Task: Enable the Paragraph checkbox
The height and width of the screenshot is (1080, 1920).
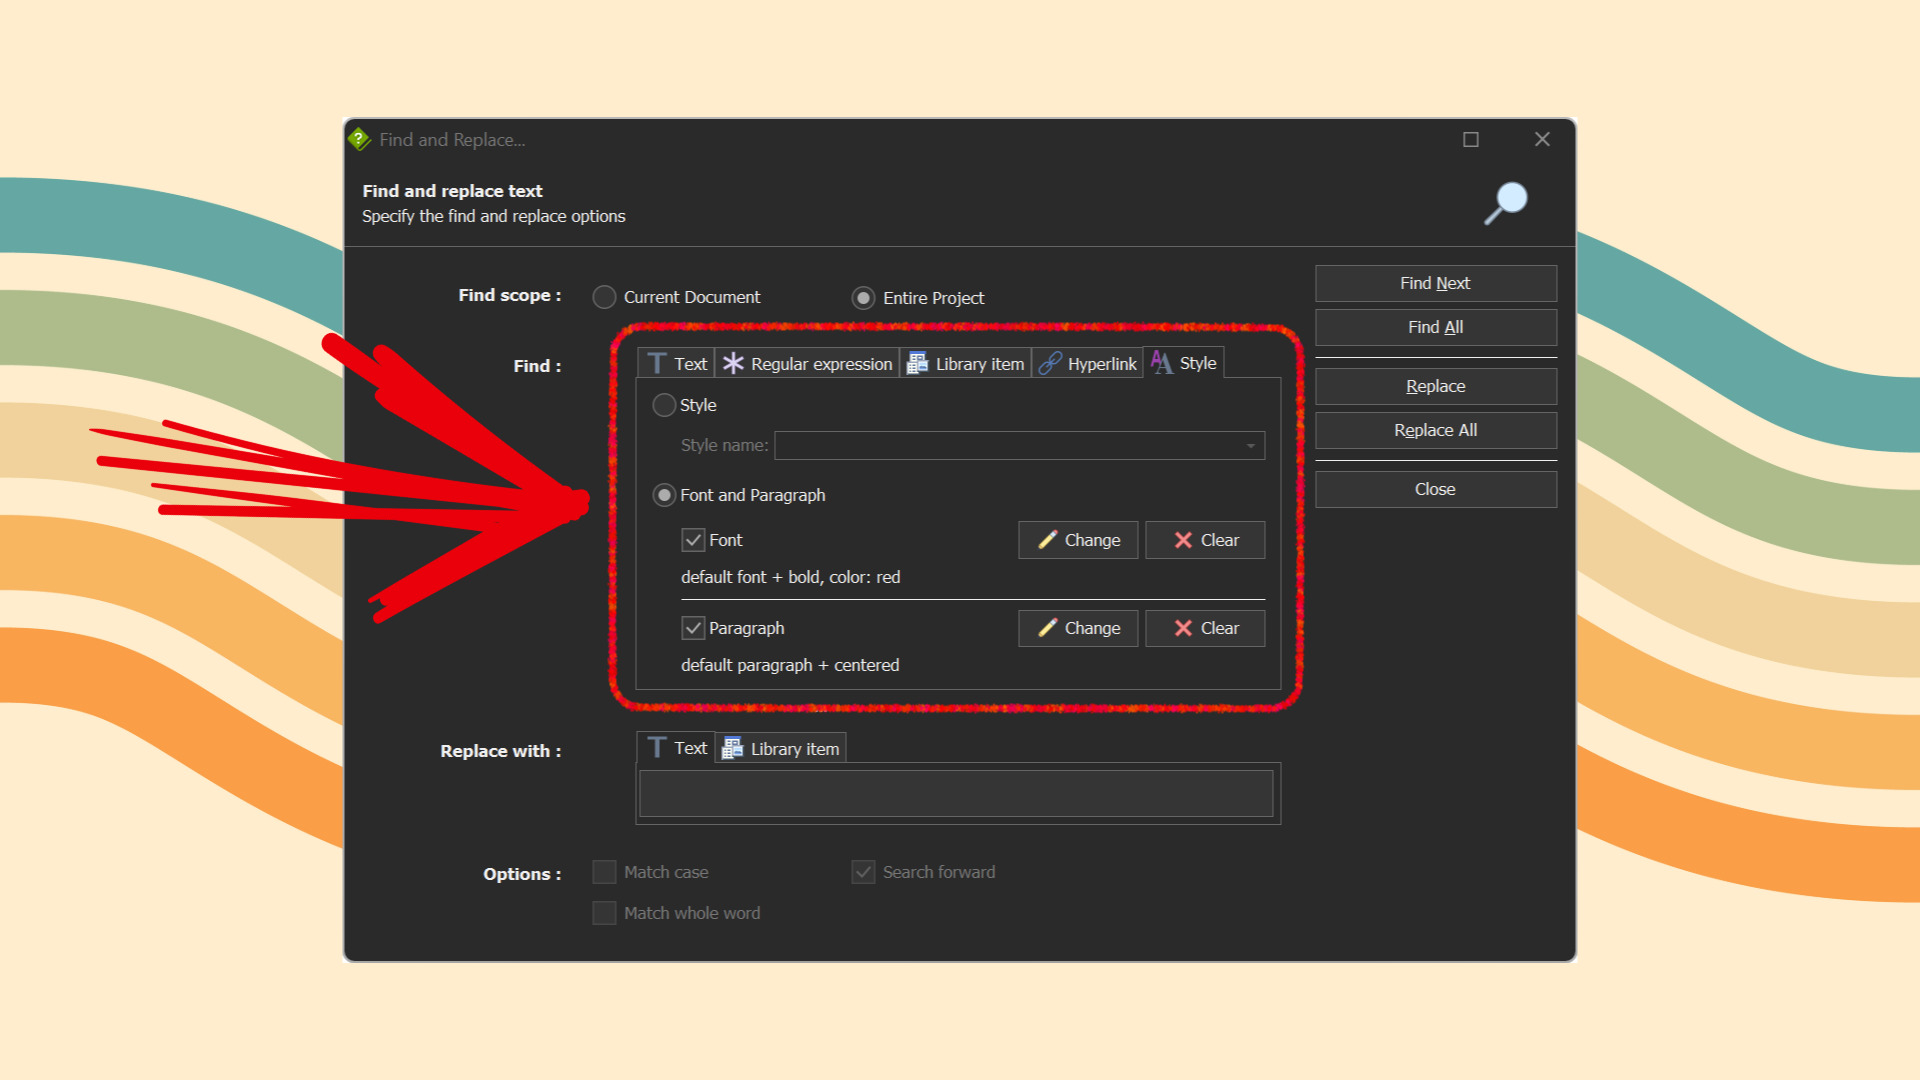Action: [692, 626]
